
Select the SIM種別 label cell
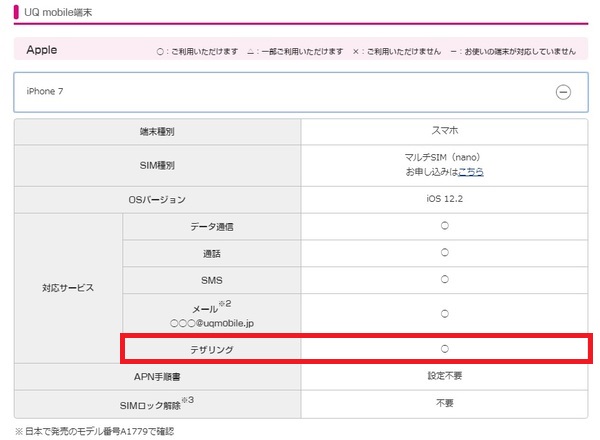157,166
